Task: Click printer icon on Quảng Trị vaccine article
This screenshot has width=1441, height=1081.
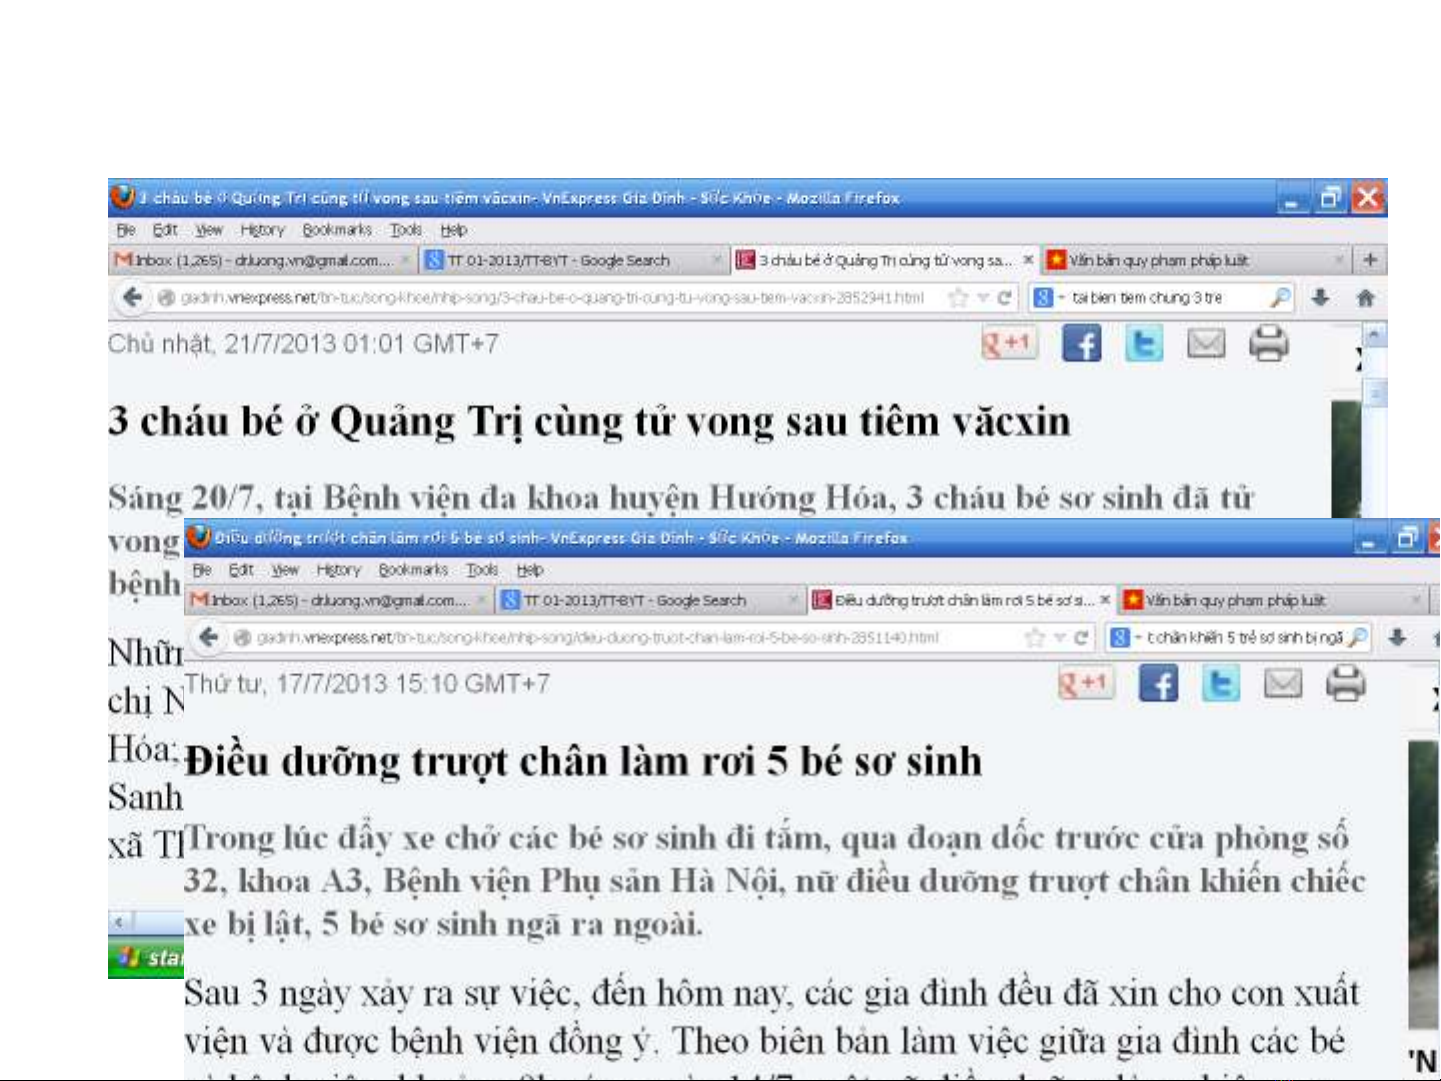Action: [x=1268, y=344]
